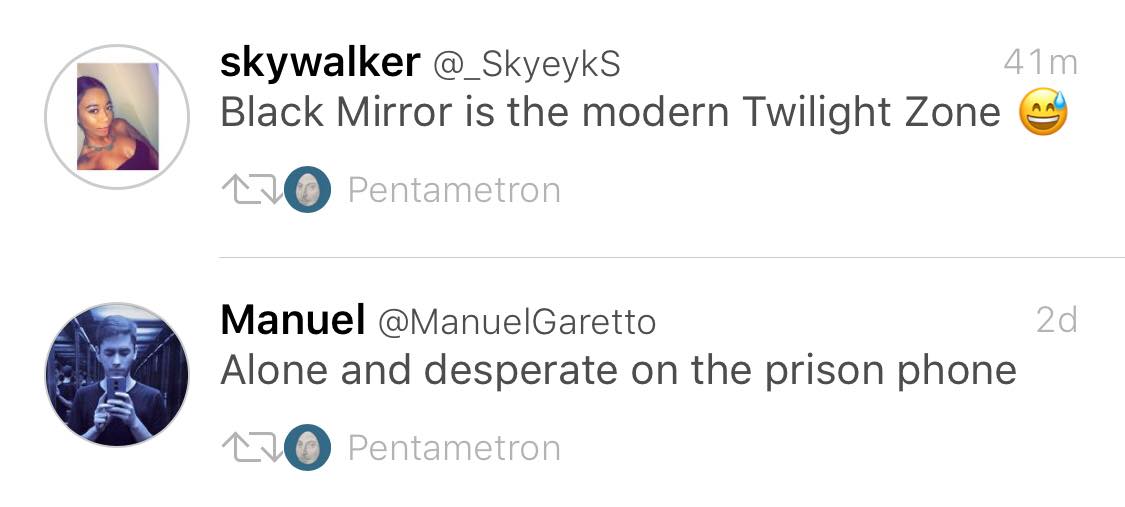Click the retweet icon under Manuel's tweet
This screenshot has width=1125, height=507.
pyautogui.click(x=251, y=447)
